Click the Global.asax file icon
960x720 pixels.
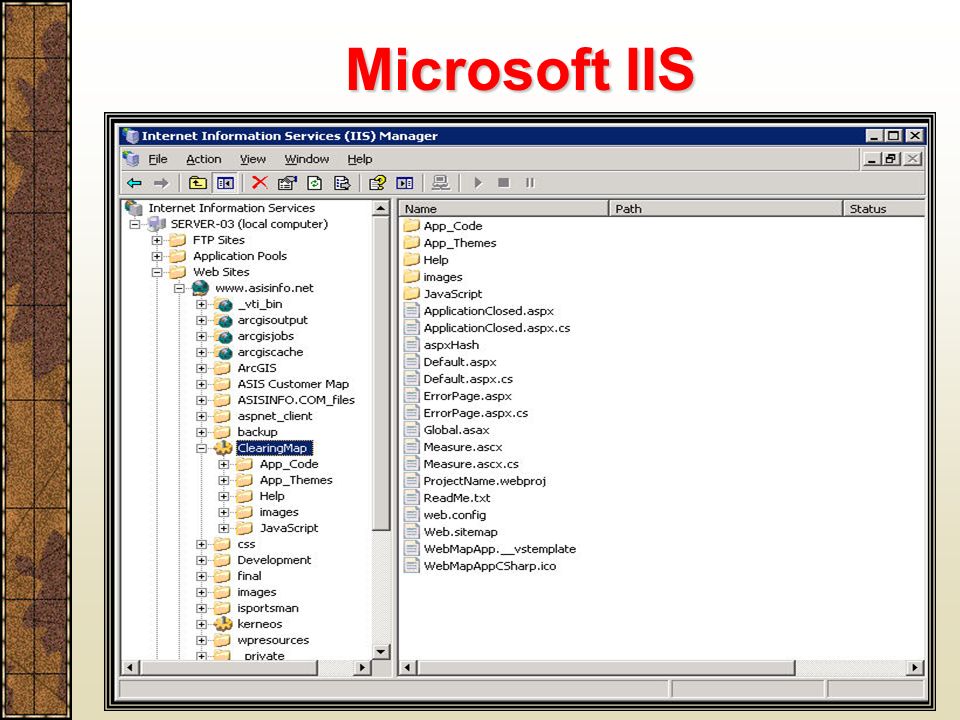411,430
